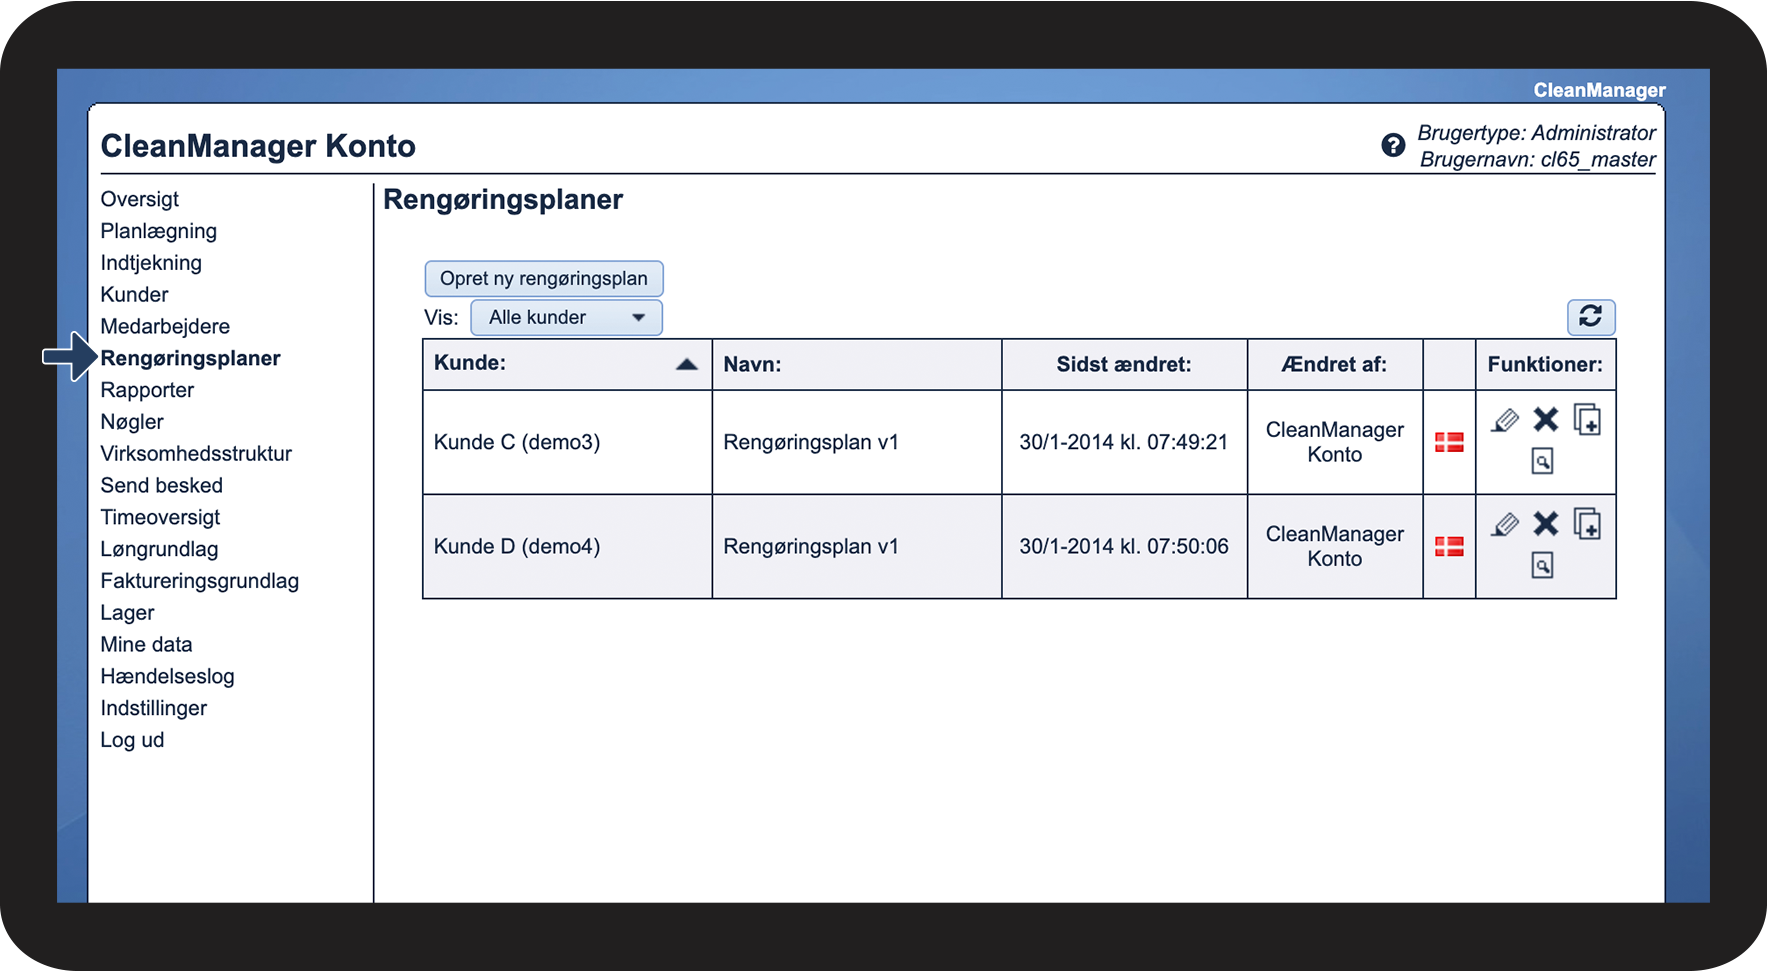Select Rengøringsplaner in the sidebar
This screenshot has height=971, width=1767.
pyautogui.click(x=190, y=358)
